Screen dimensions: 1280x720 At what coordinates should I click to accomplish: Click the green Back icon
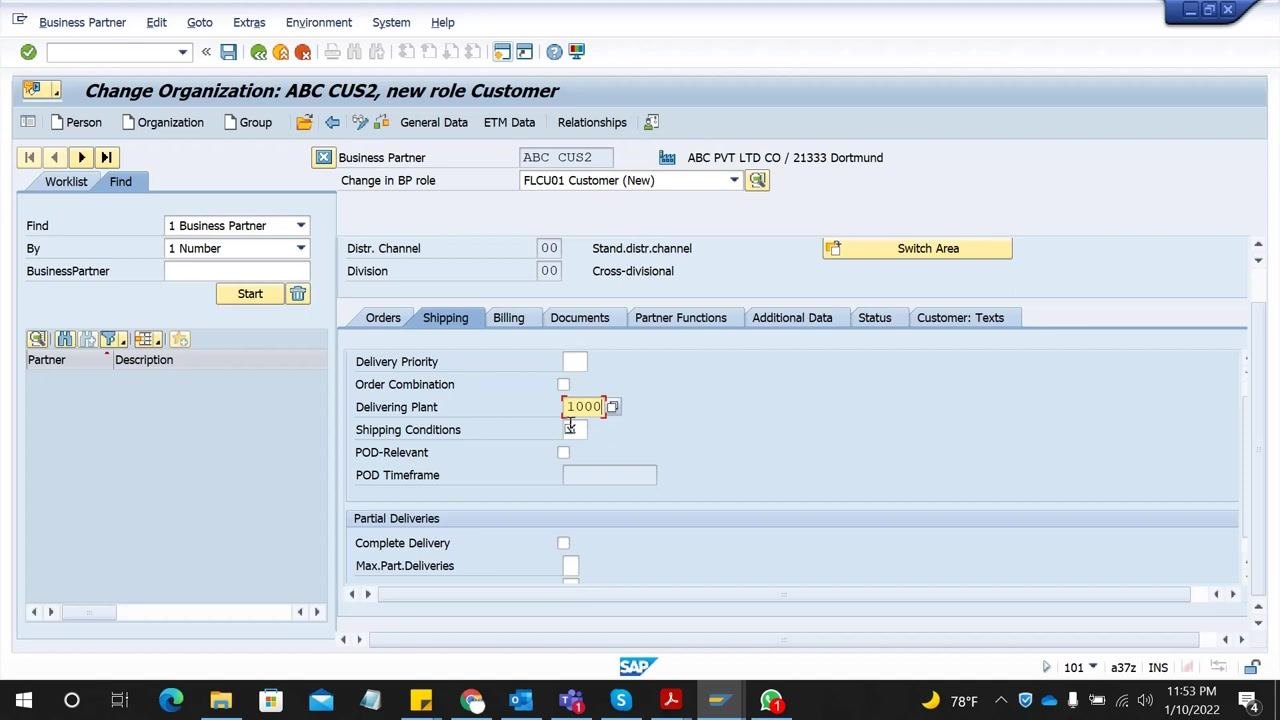(259, 52)
